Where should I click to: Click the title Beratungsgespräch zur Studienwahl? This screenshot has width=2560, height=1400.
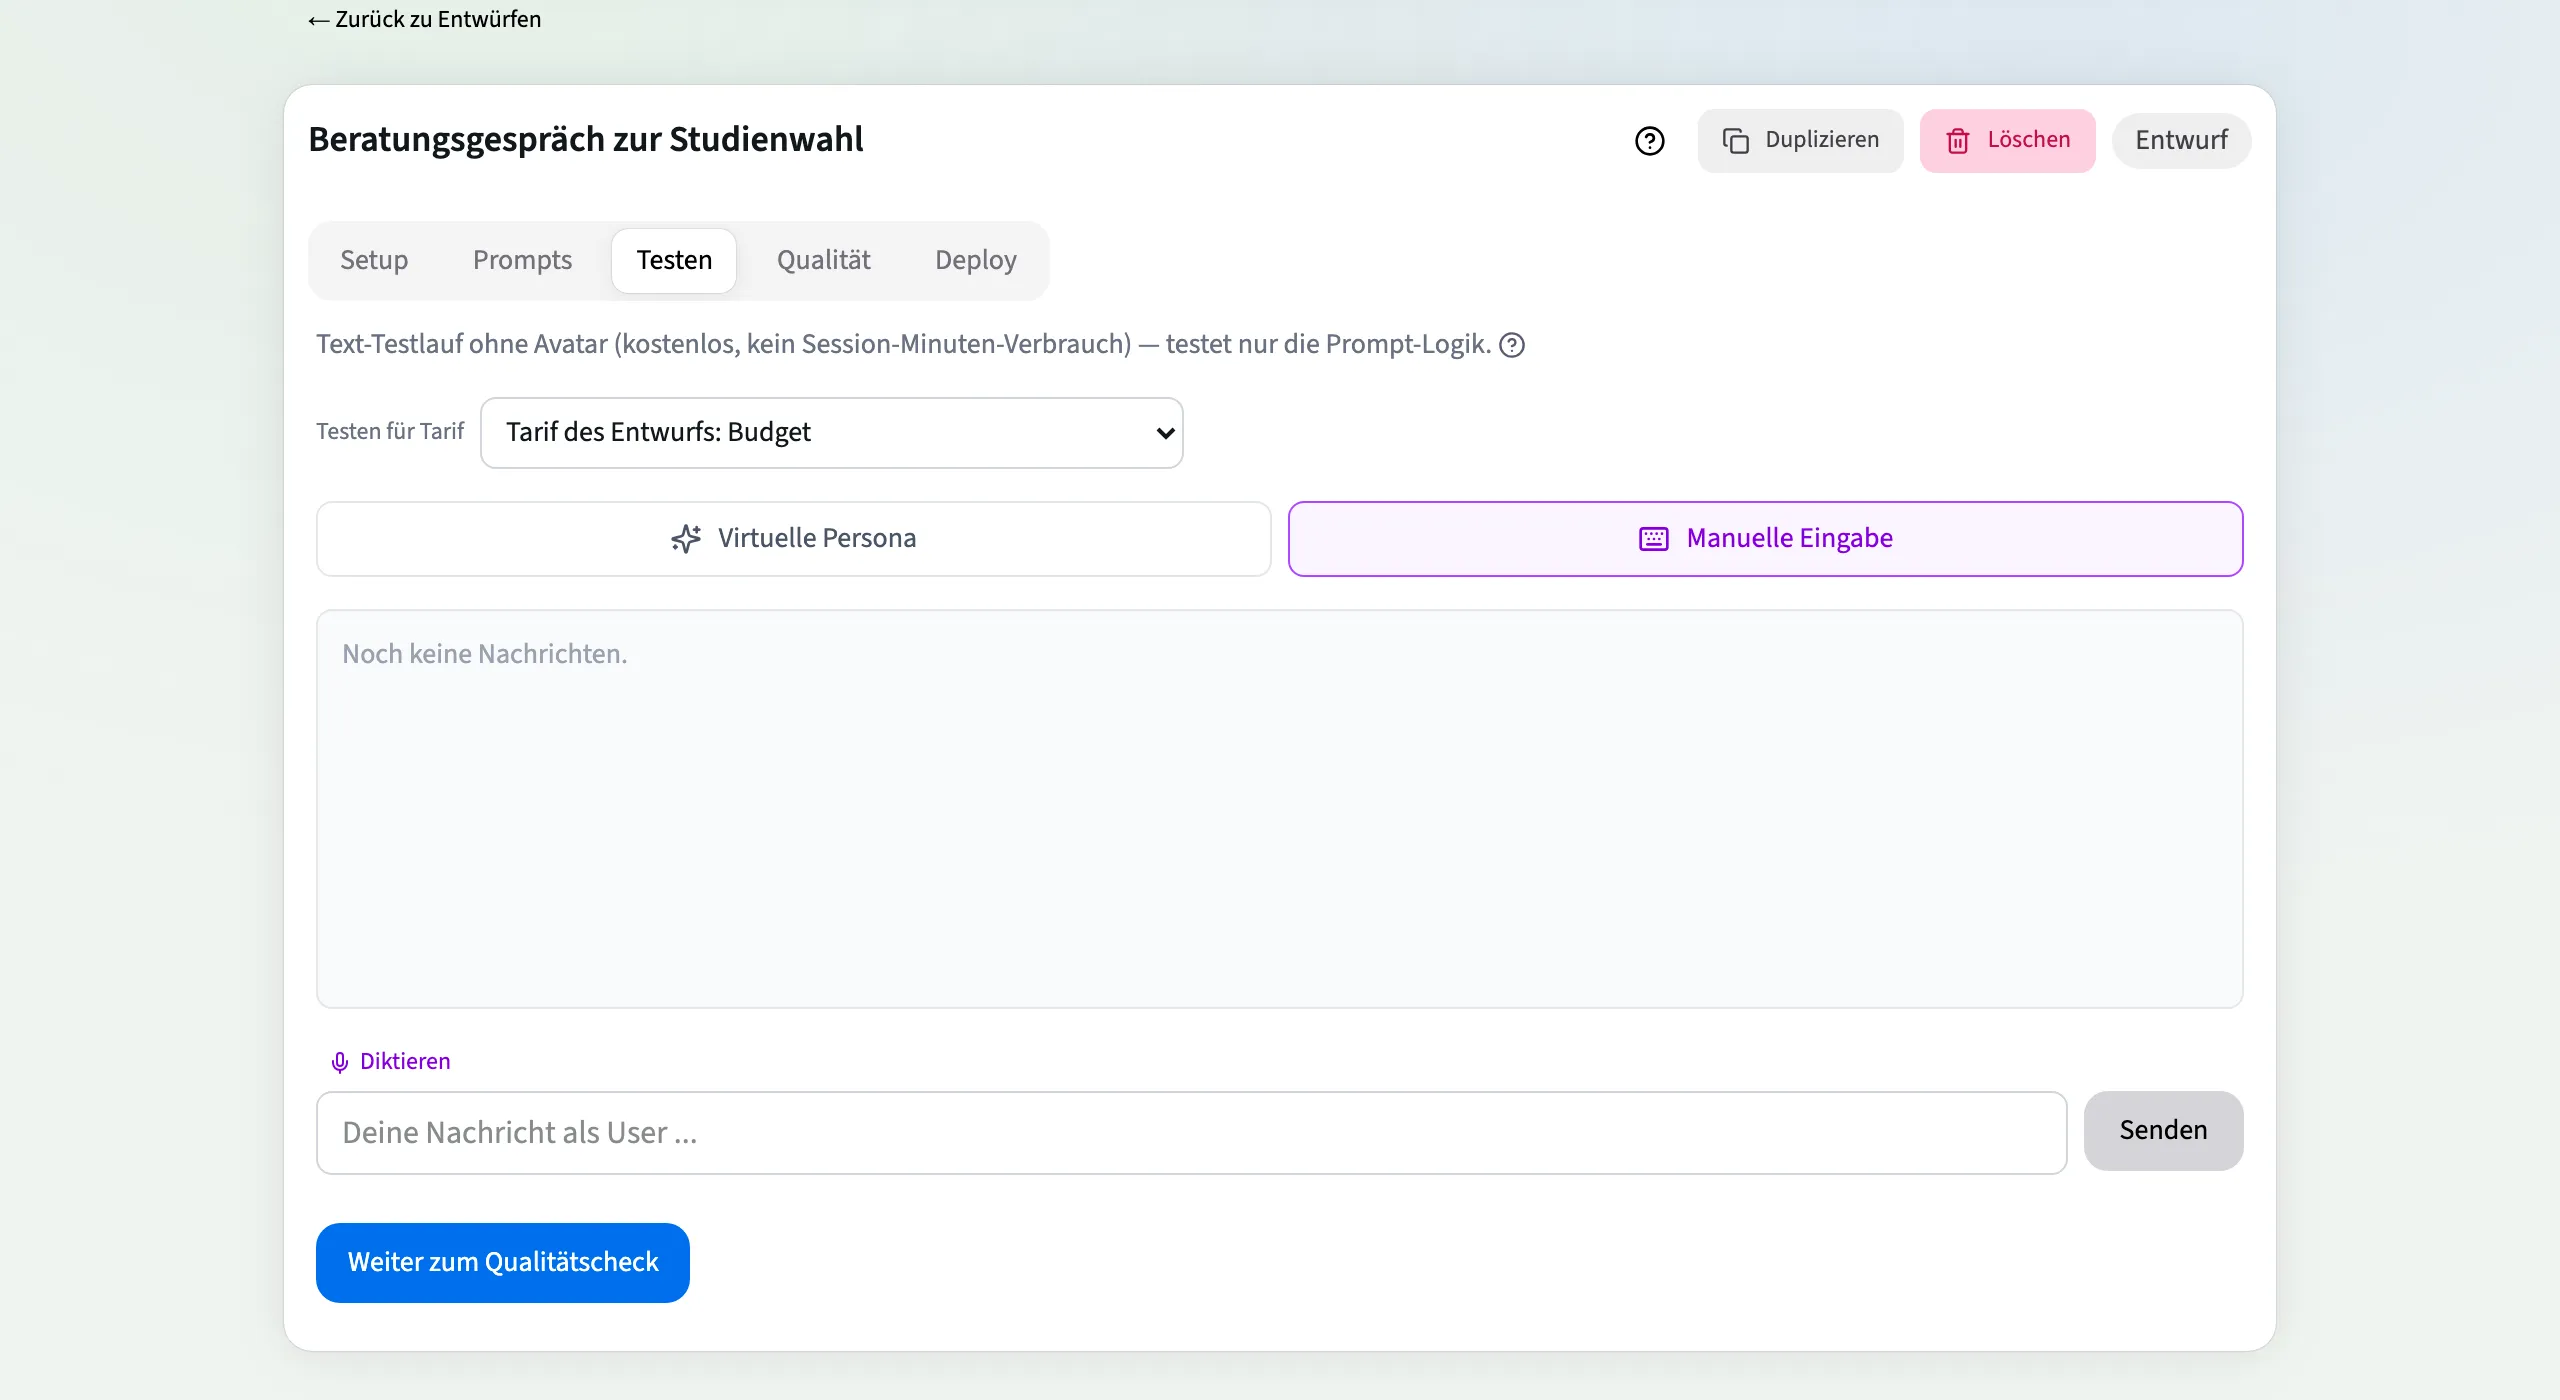pos(585,141)
